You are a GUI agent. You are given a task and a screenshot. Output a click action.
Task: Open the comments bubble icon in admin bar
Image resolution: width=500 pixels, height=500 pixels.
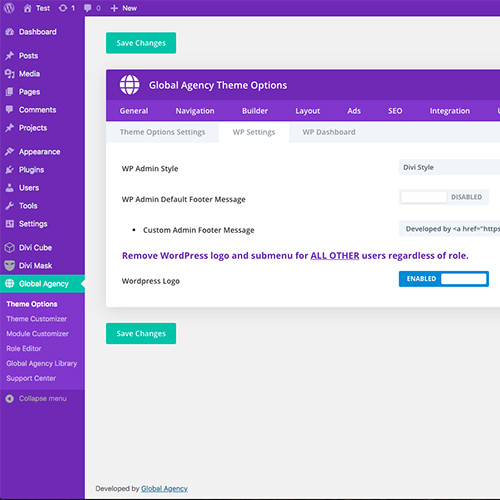tap(88, 8)
